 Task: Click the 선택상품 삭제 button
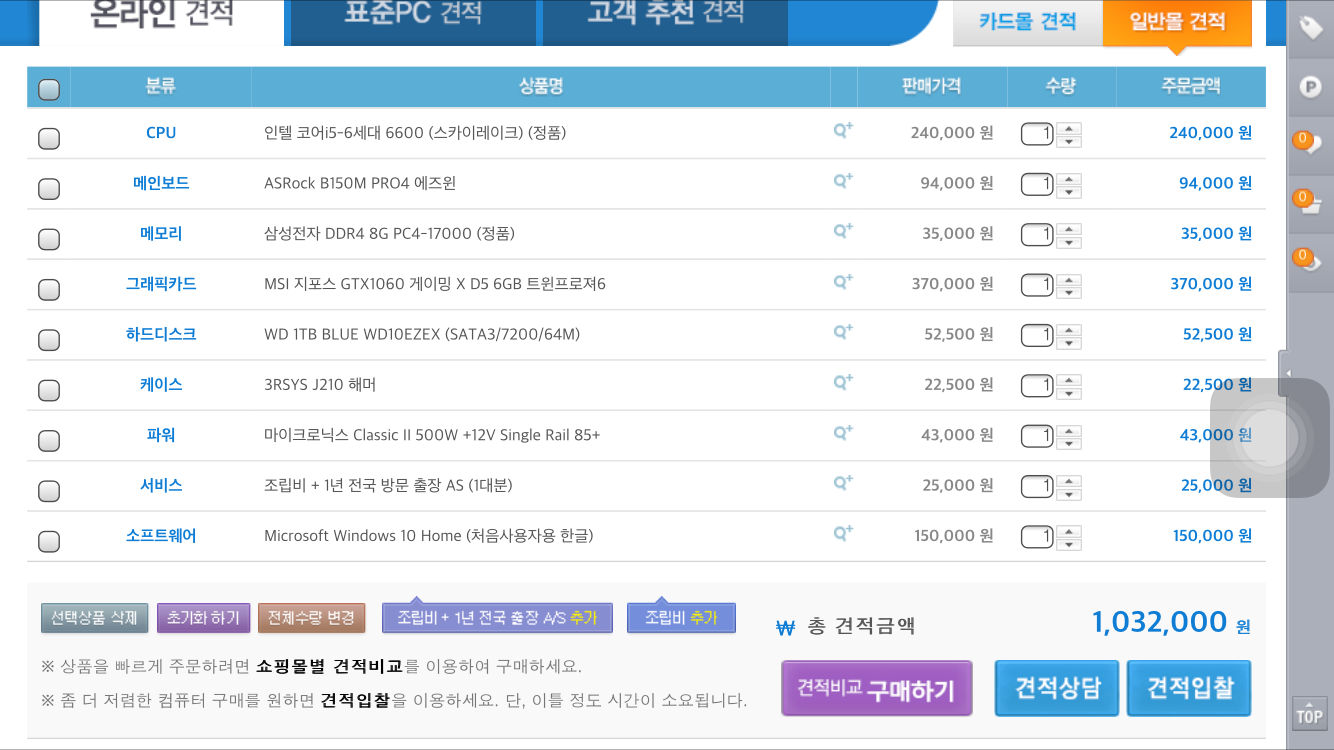click(x=95, y=618)
